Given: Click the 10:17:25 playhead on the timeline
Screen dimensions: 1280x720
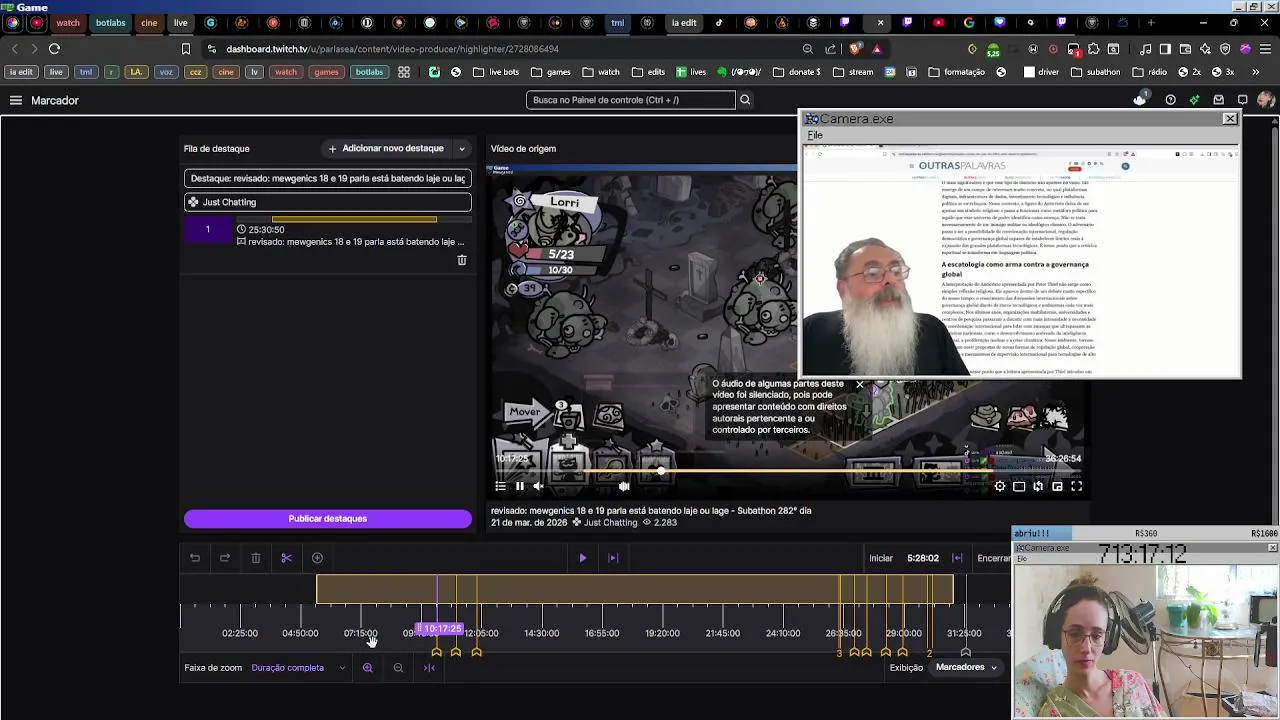Looking at the screenshot, I should coord(441,629).
